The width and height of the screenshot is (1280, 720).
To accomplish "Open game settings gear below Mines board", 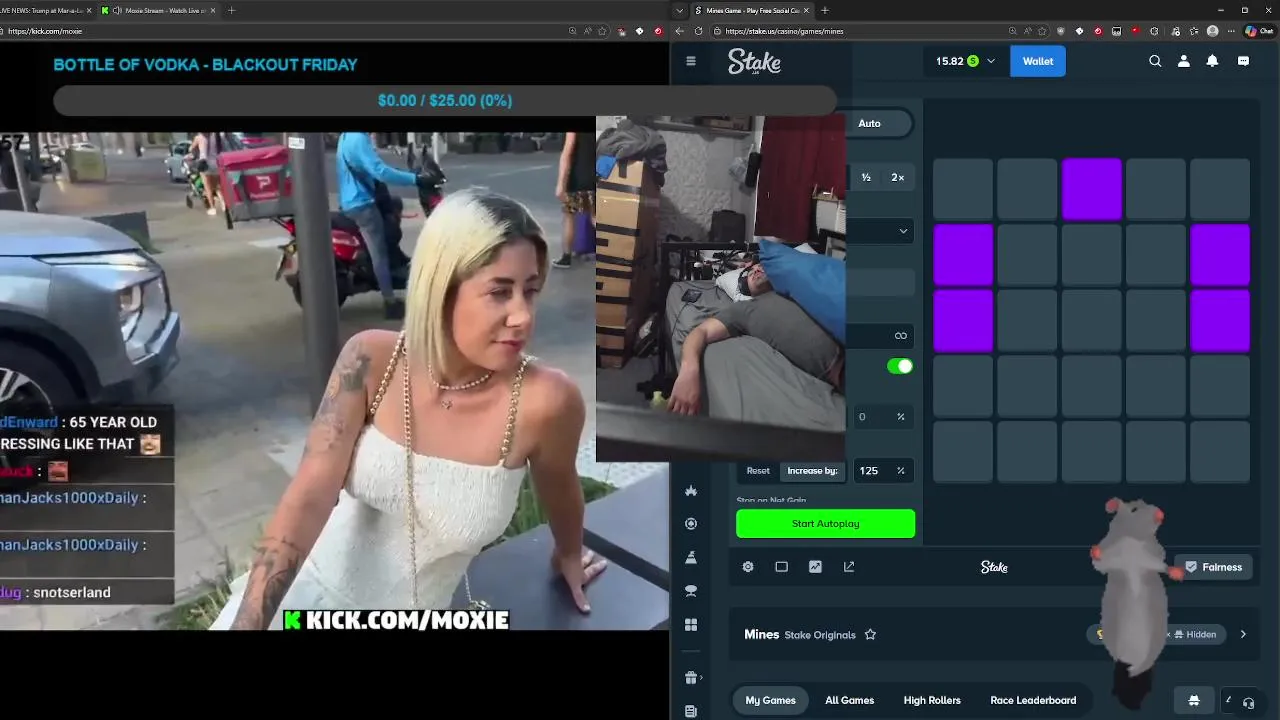I will [x=748, y=567].
